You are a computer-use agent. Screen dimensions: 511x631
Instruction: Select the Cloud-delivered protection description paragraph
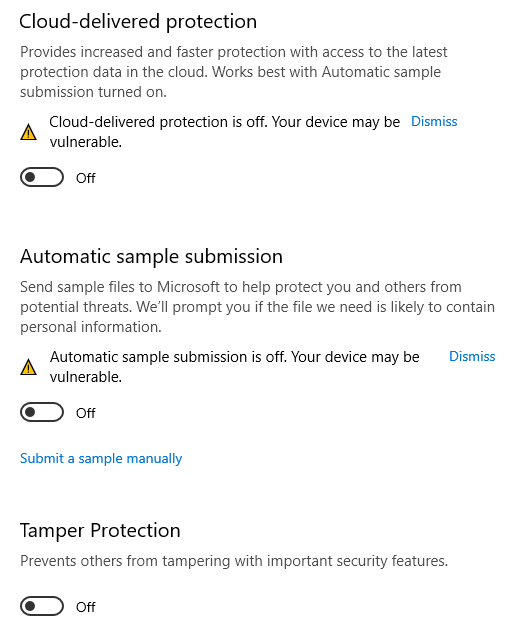pos(234,72)
